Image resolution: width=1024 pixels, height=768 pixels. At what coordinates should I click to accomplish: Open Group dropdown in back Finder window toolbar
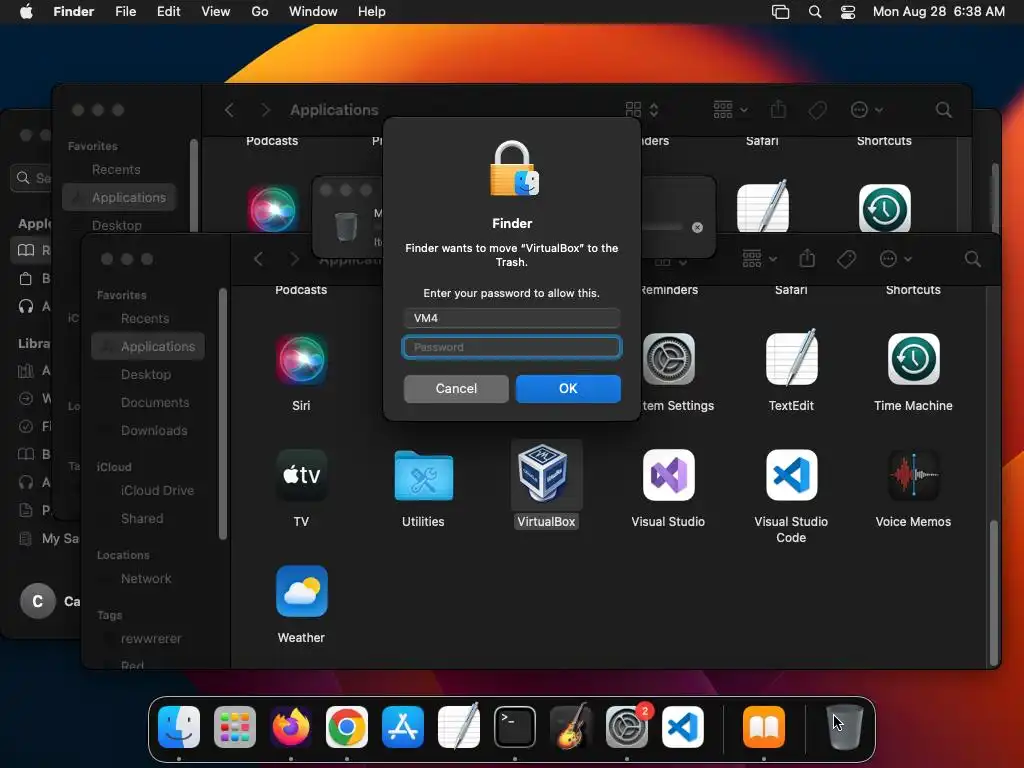coord(730,110)
